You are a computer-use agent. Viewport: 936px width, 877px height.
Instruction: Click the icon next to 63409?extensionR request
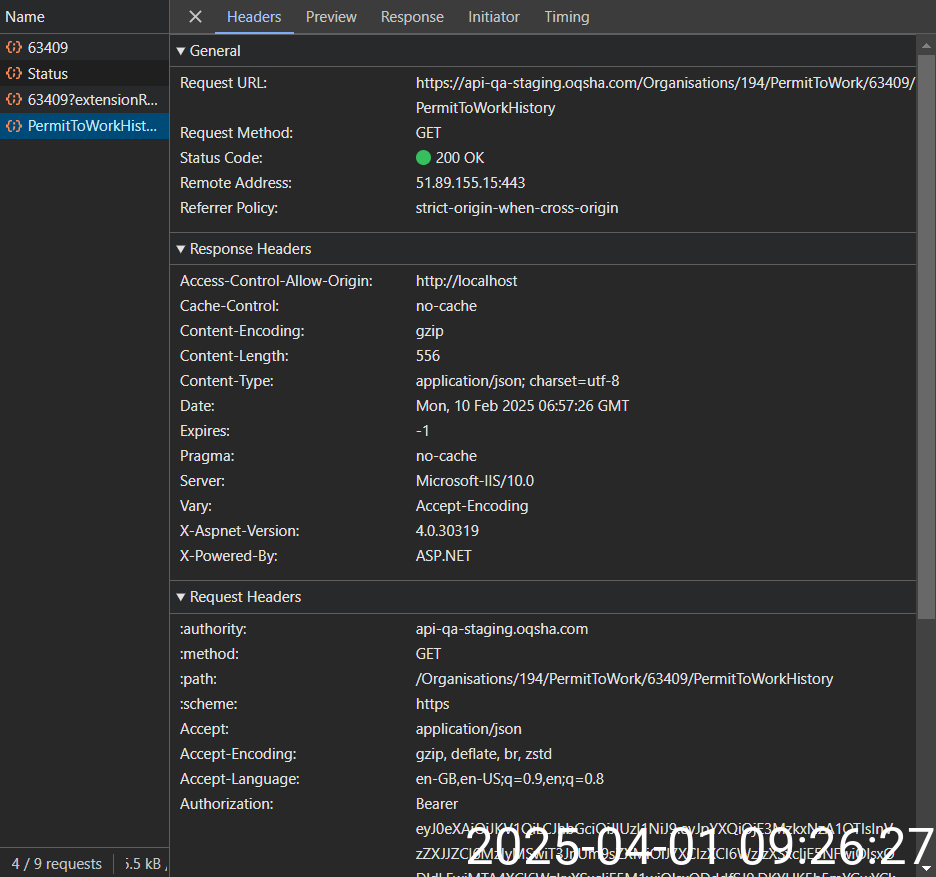tap(14, 100)
